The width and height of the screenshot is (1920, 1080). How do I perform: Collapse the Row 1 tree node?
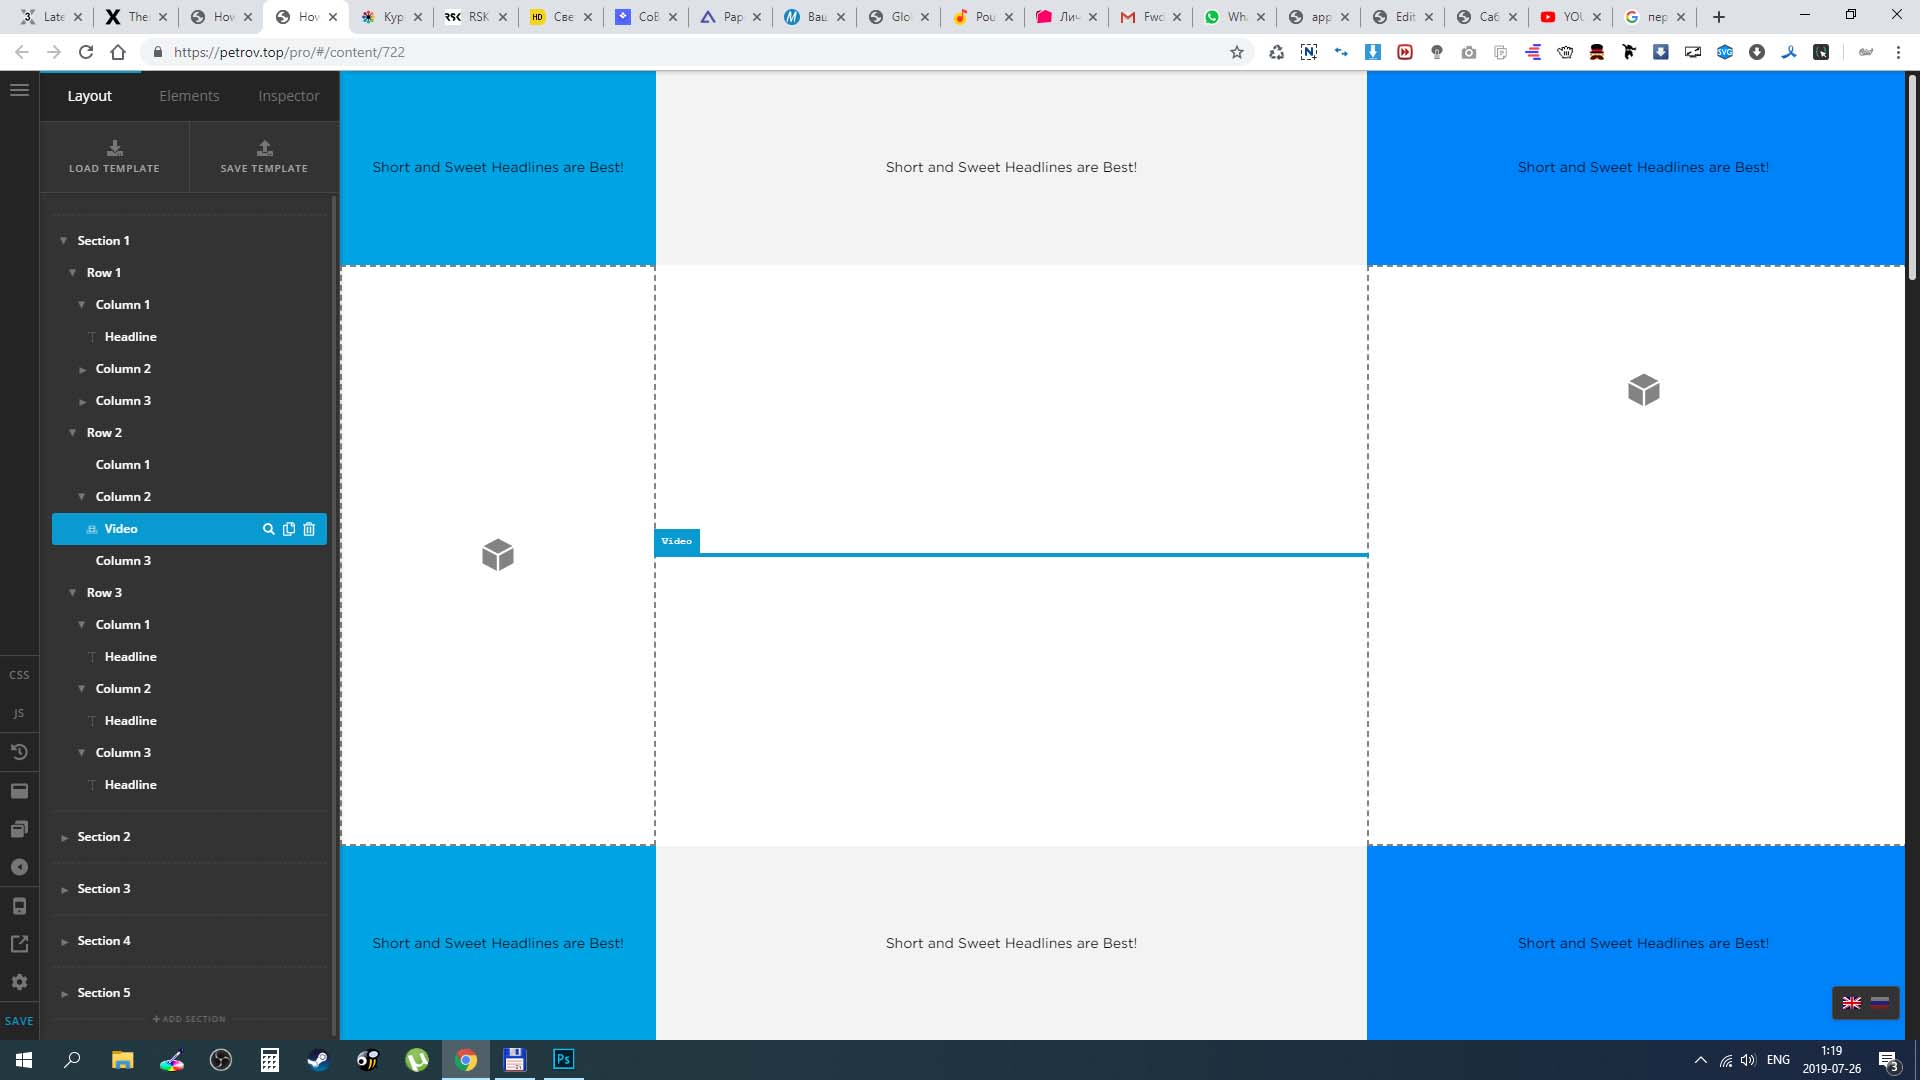coord(72,273)
